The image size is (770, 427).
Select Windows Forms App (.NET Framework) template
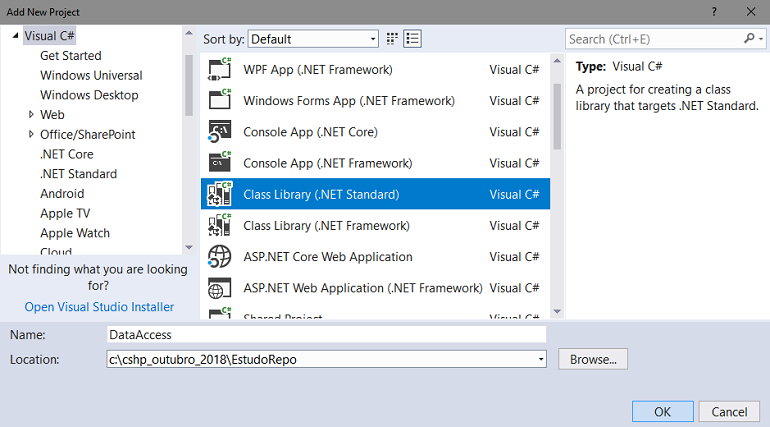coord(375,100)
